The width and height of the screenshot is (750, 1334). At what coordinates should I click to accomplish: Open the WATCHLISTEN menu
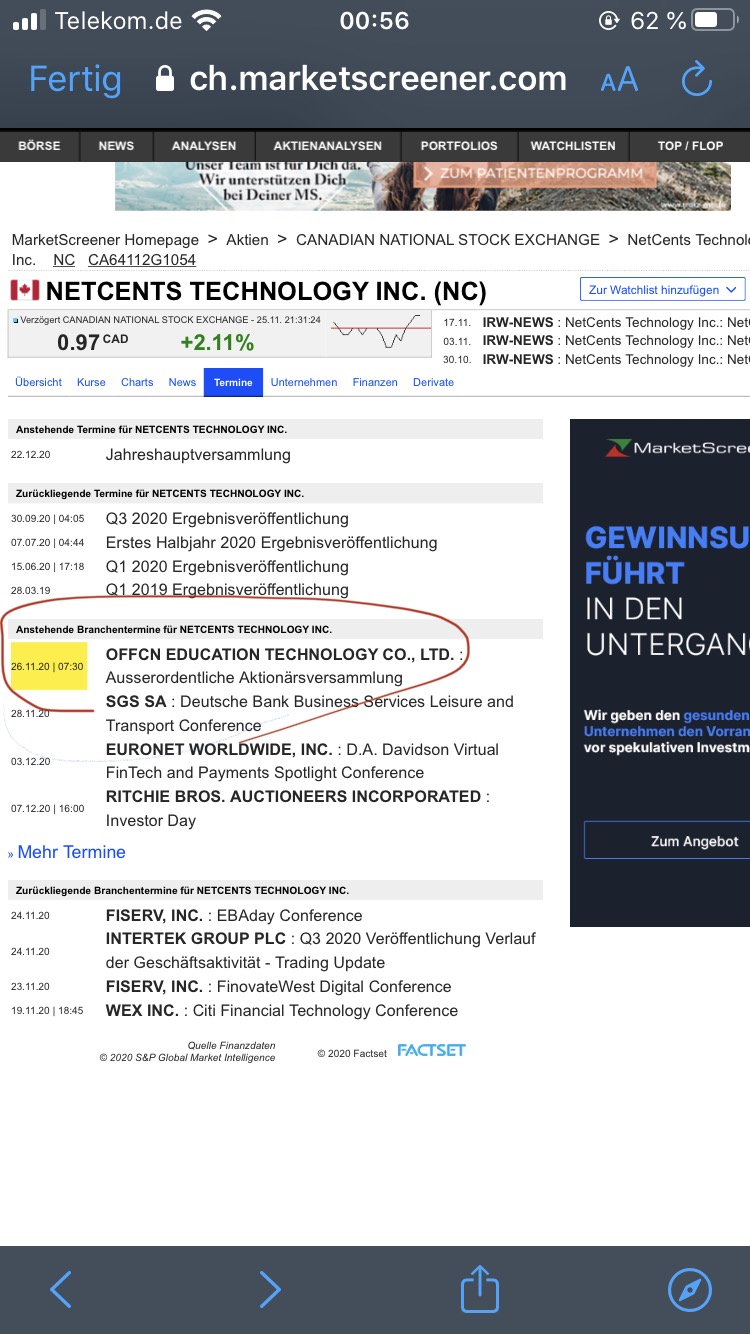click(573, 146)
